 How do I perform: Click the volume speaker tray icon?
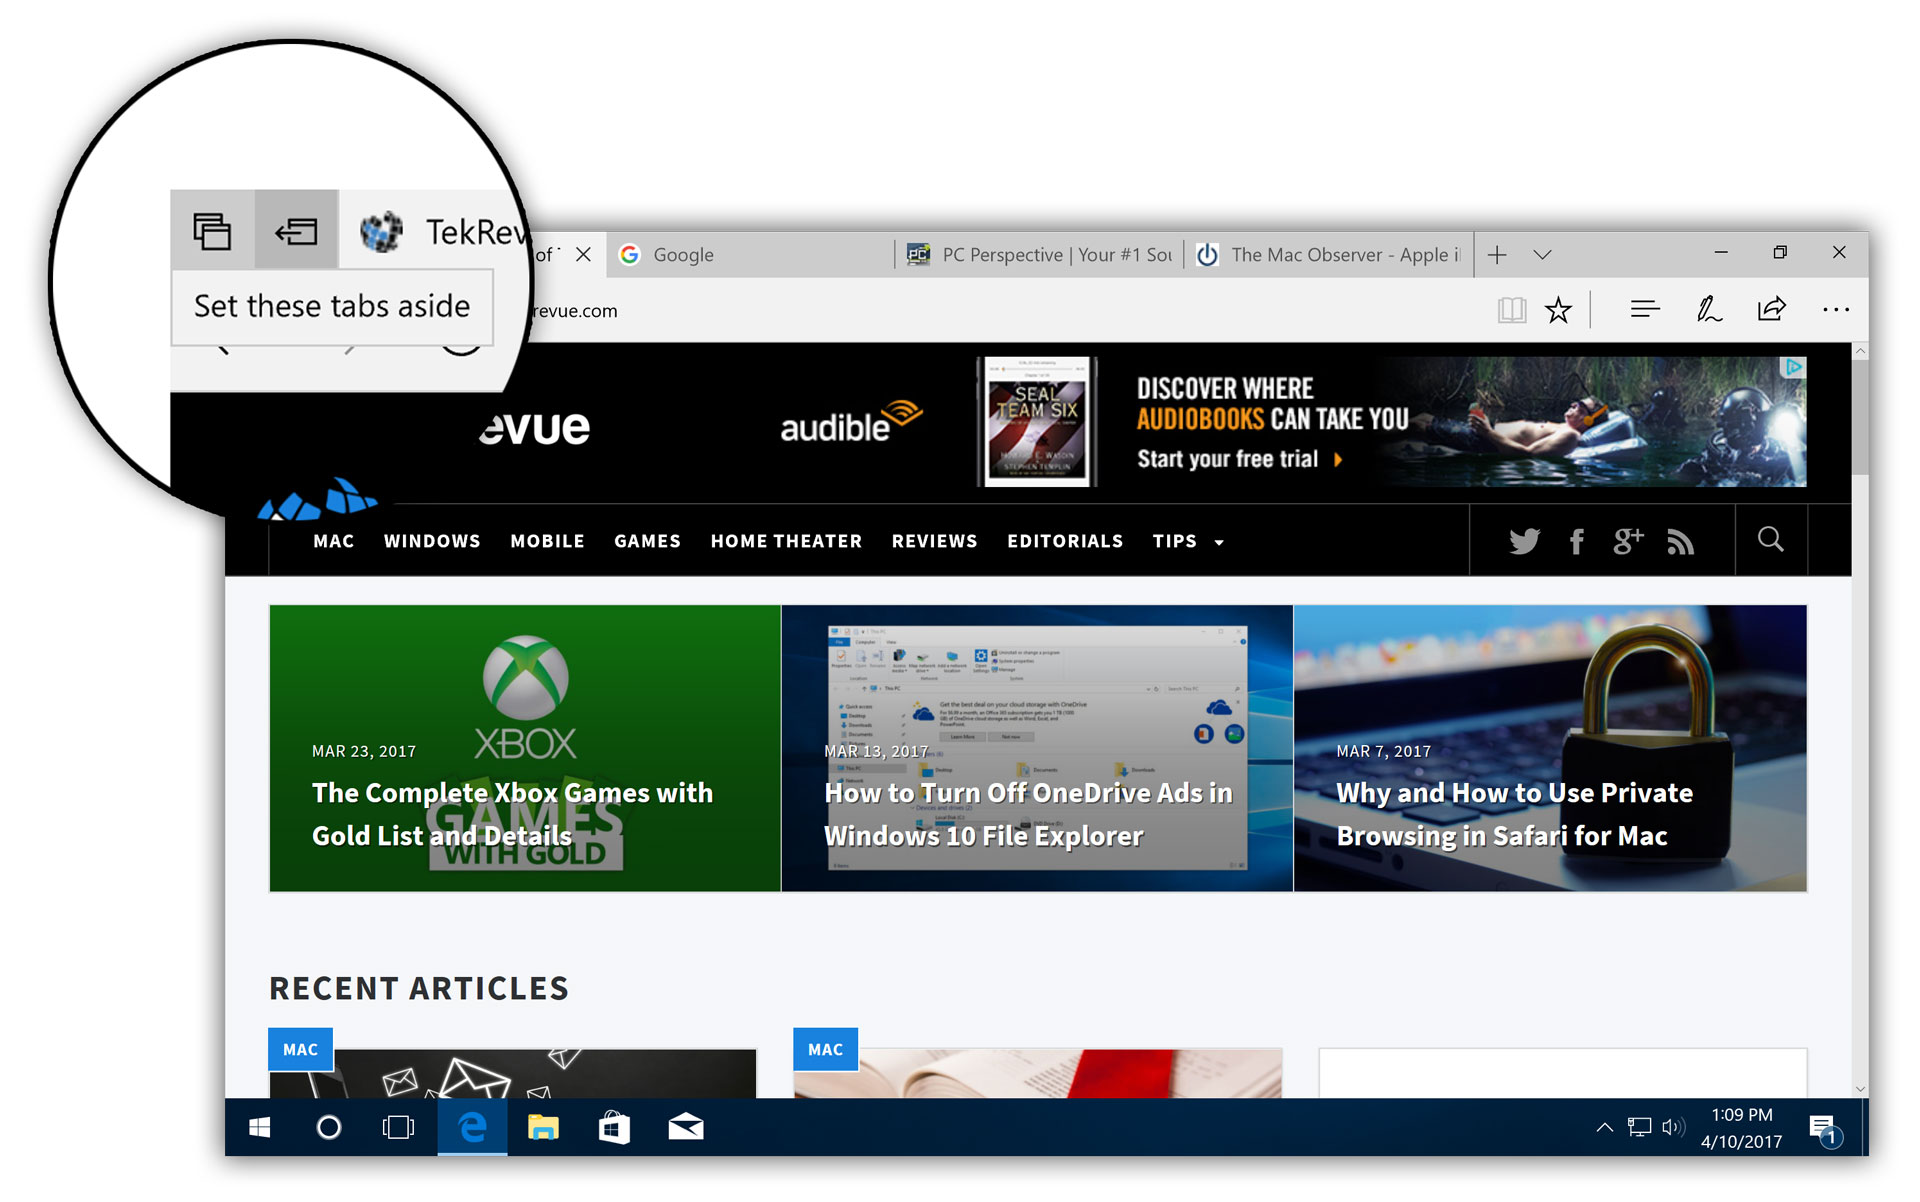click(1673, 1128)
